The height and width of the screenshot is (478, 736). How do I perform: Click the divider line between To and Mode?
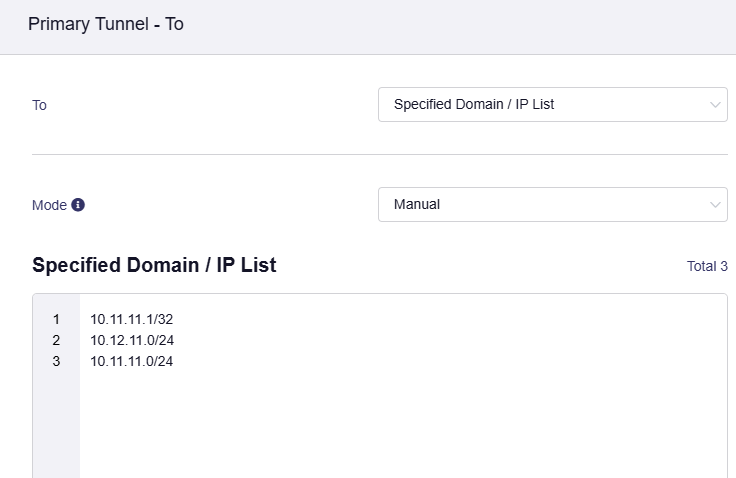coord(380,154)
